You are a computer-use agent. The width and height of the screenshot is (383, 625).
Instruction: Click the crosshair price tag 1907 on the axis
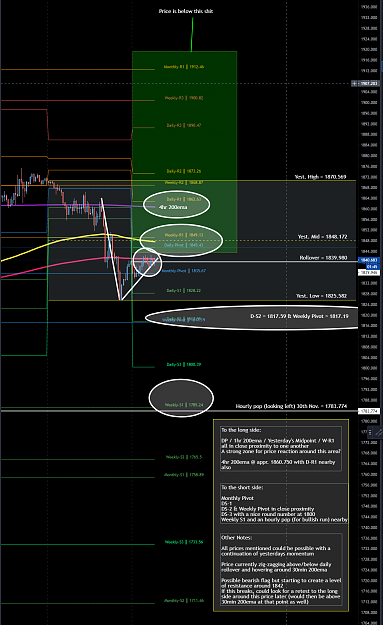[x=369, y=83]
